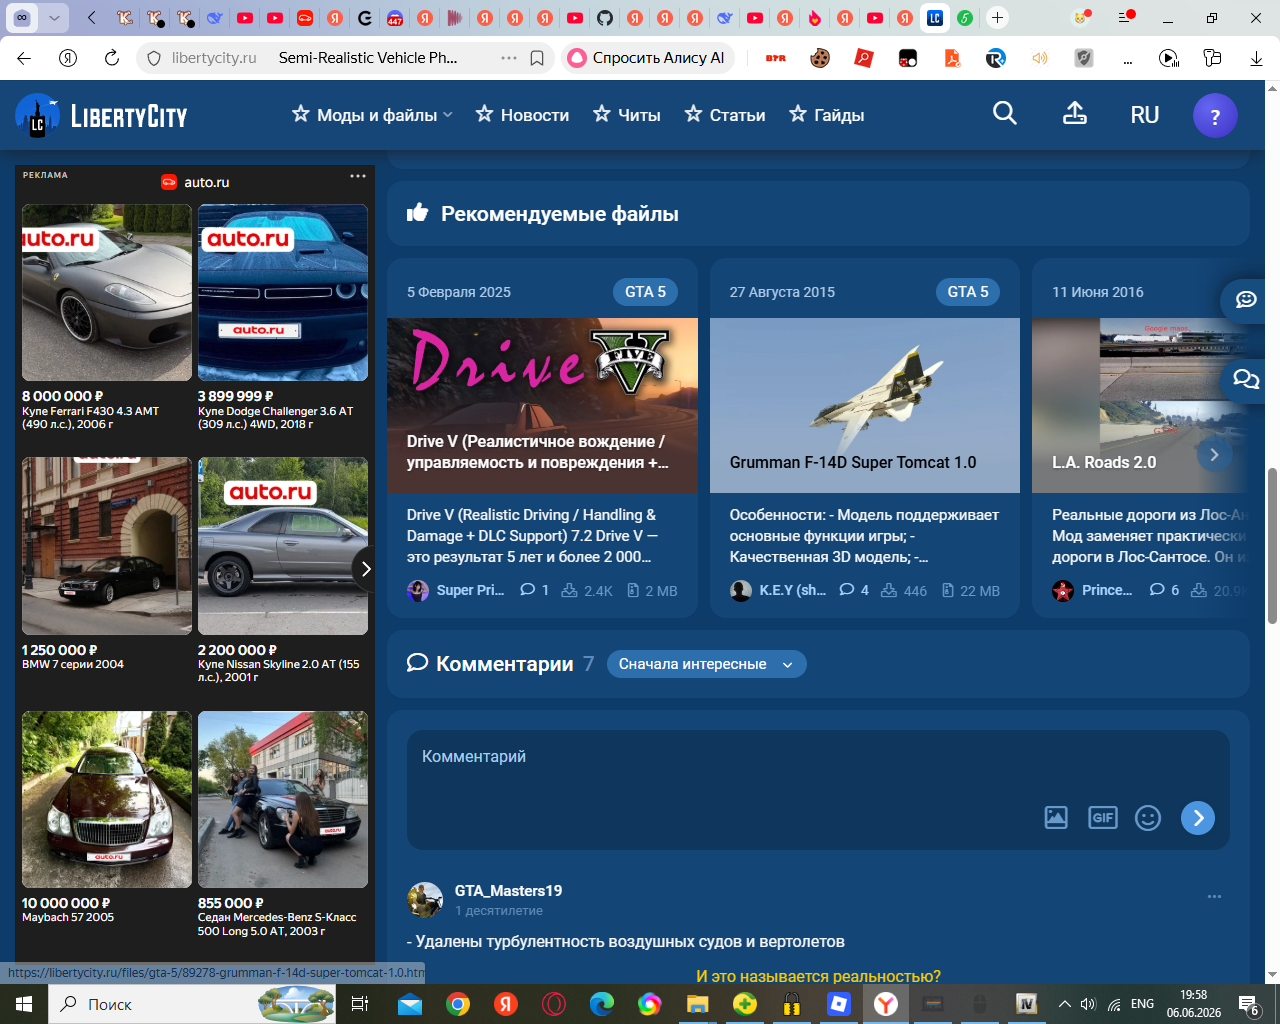Reload the libertycity.ru page
This screenshot has height=1024, width=1280.
[x=112, y=58]
